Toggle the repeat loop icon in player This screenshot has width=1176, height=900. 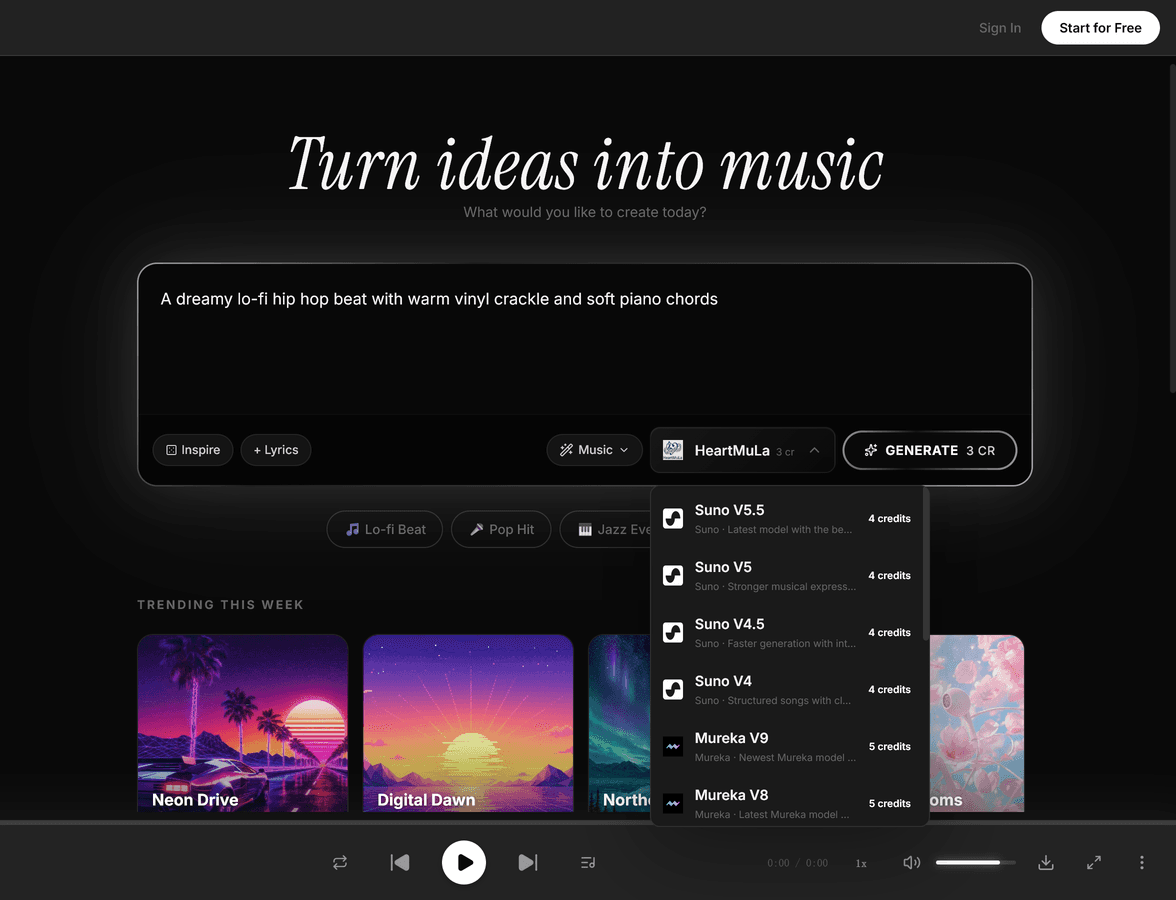click(x=340, y=862)
